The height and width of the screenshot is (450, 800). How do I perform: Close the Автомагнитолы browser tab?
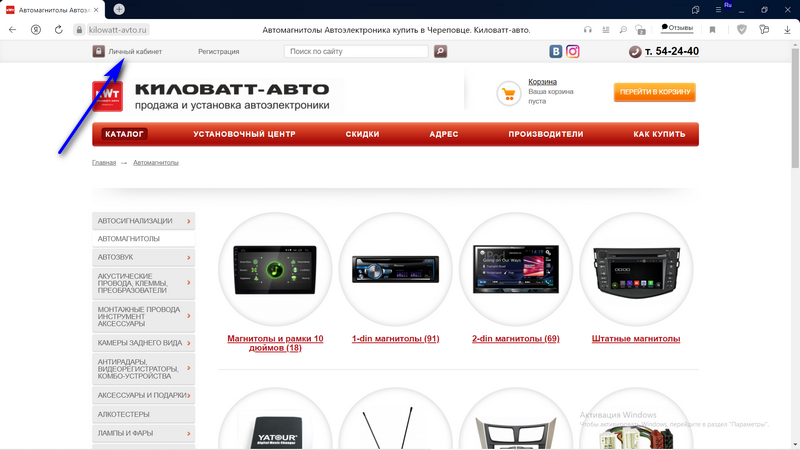96,10
